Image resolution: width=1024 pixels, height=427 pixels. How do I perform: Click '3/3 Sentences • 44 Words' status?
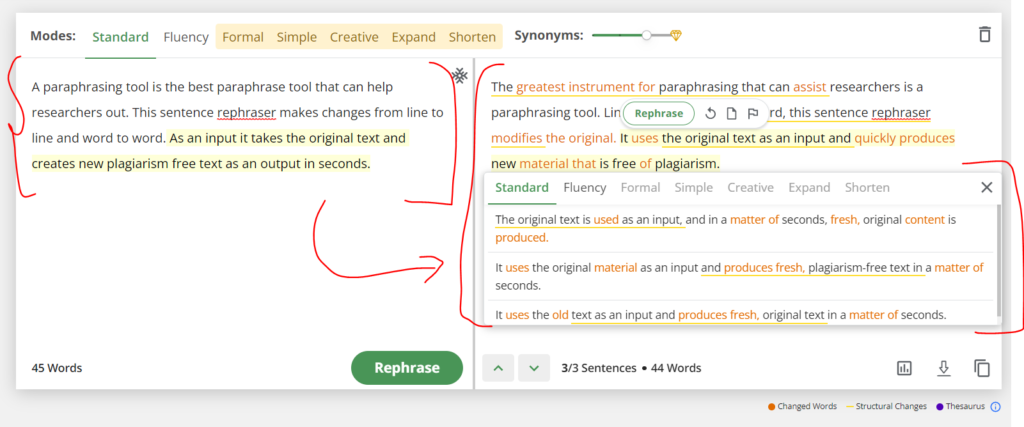coord(631,368)
